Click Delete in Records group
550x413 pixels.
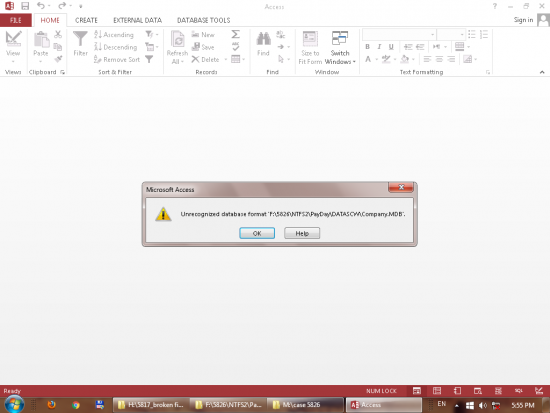[x=206, y=59]
